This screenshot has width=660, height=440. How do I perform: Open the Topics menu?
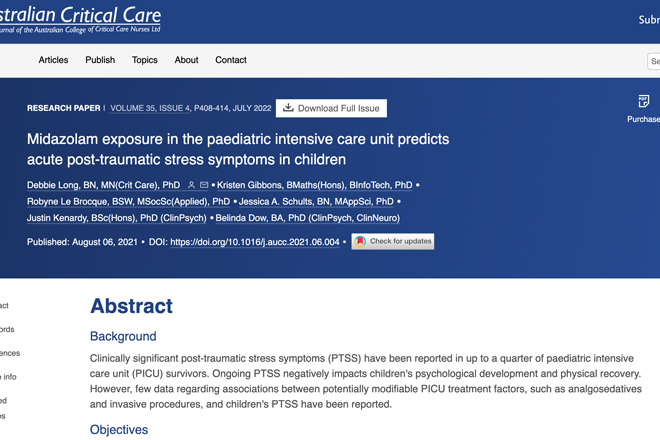coord(145,60)
